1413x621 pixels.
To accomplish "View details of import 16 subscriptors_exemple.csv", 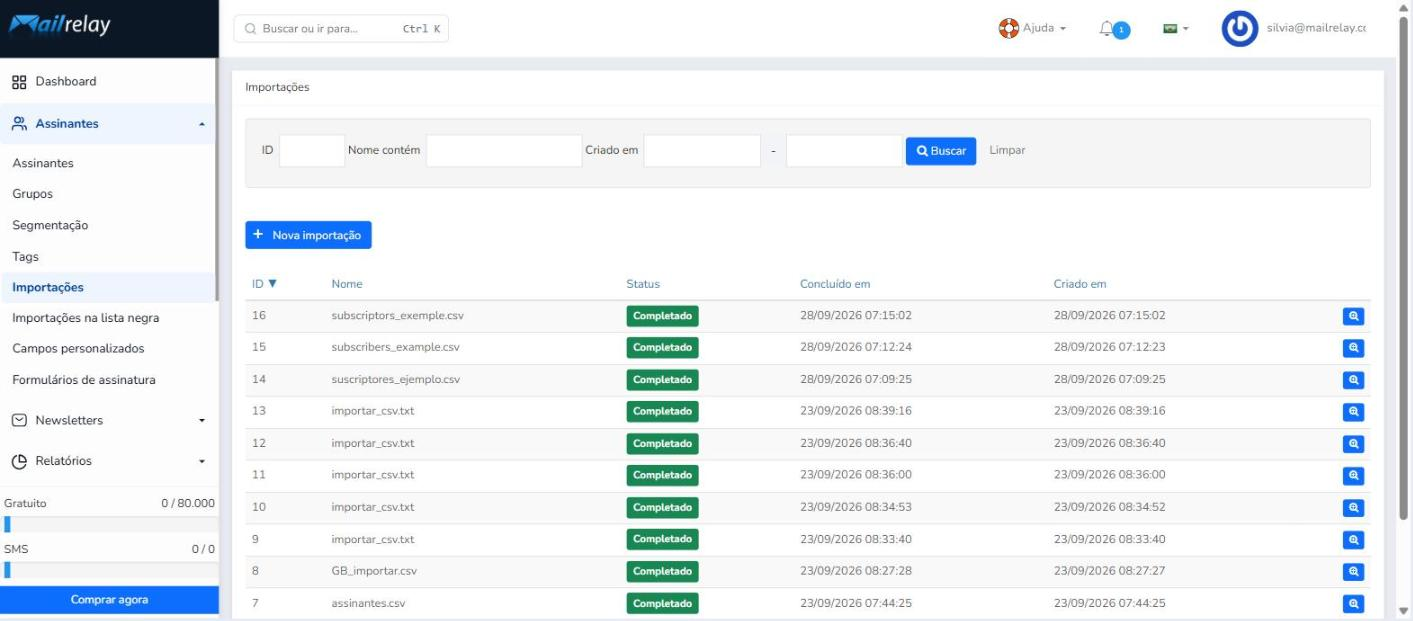I will click(1353, 316).
